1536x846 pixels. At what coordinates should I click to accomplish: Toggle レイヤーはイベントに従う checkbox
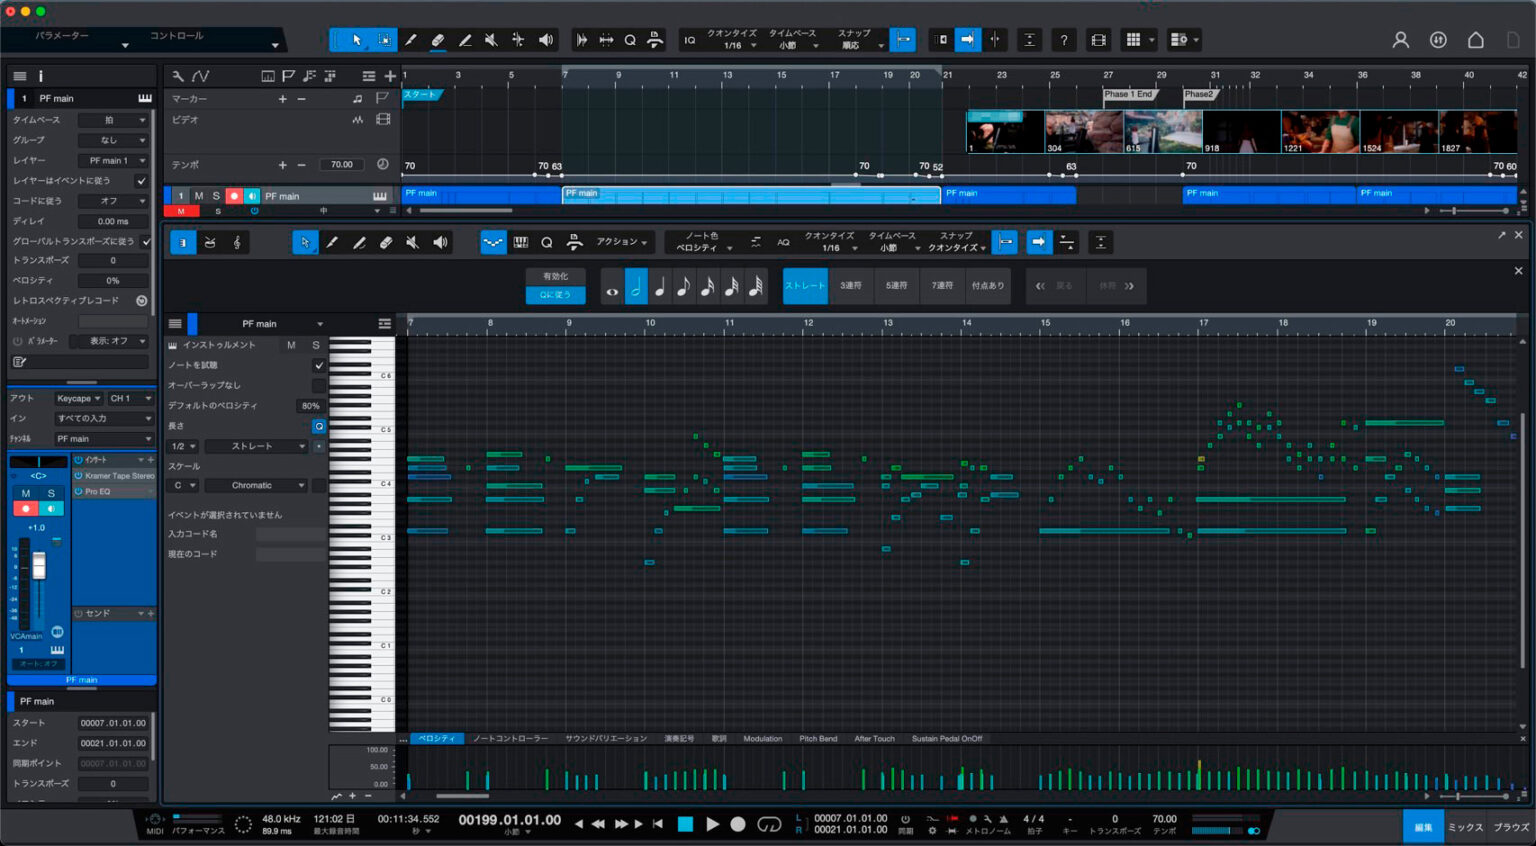(141, 181)
